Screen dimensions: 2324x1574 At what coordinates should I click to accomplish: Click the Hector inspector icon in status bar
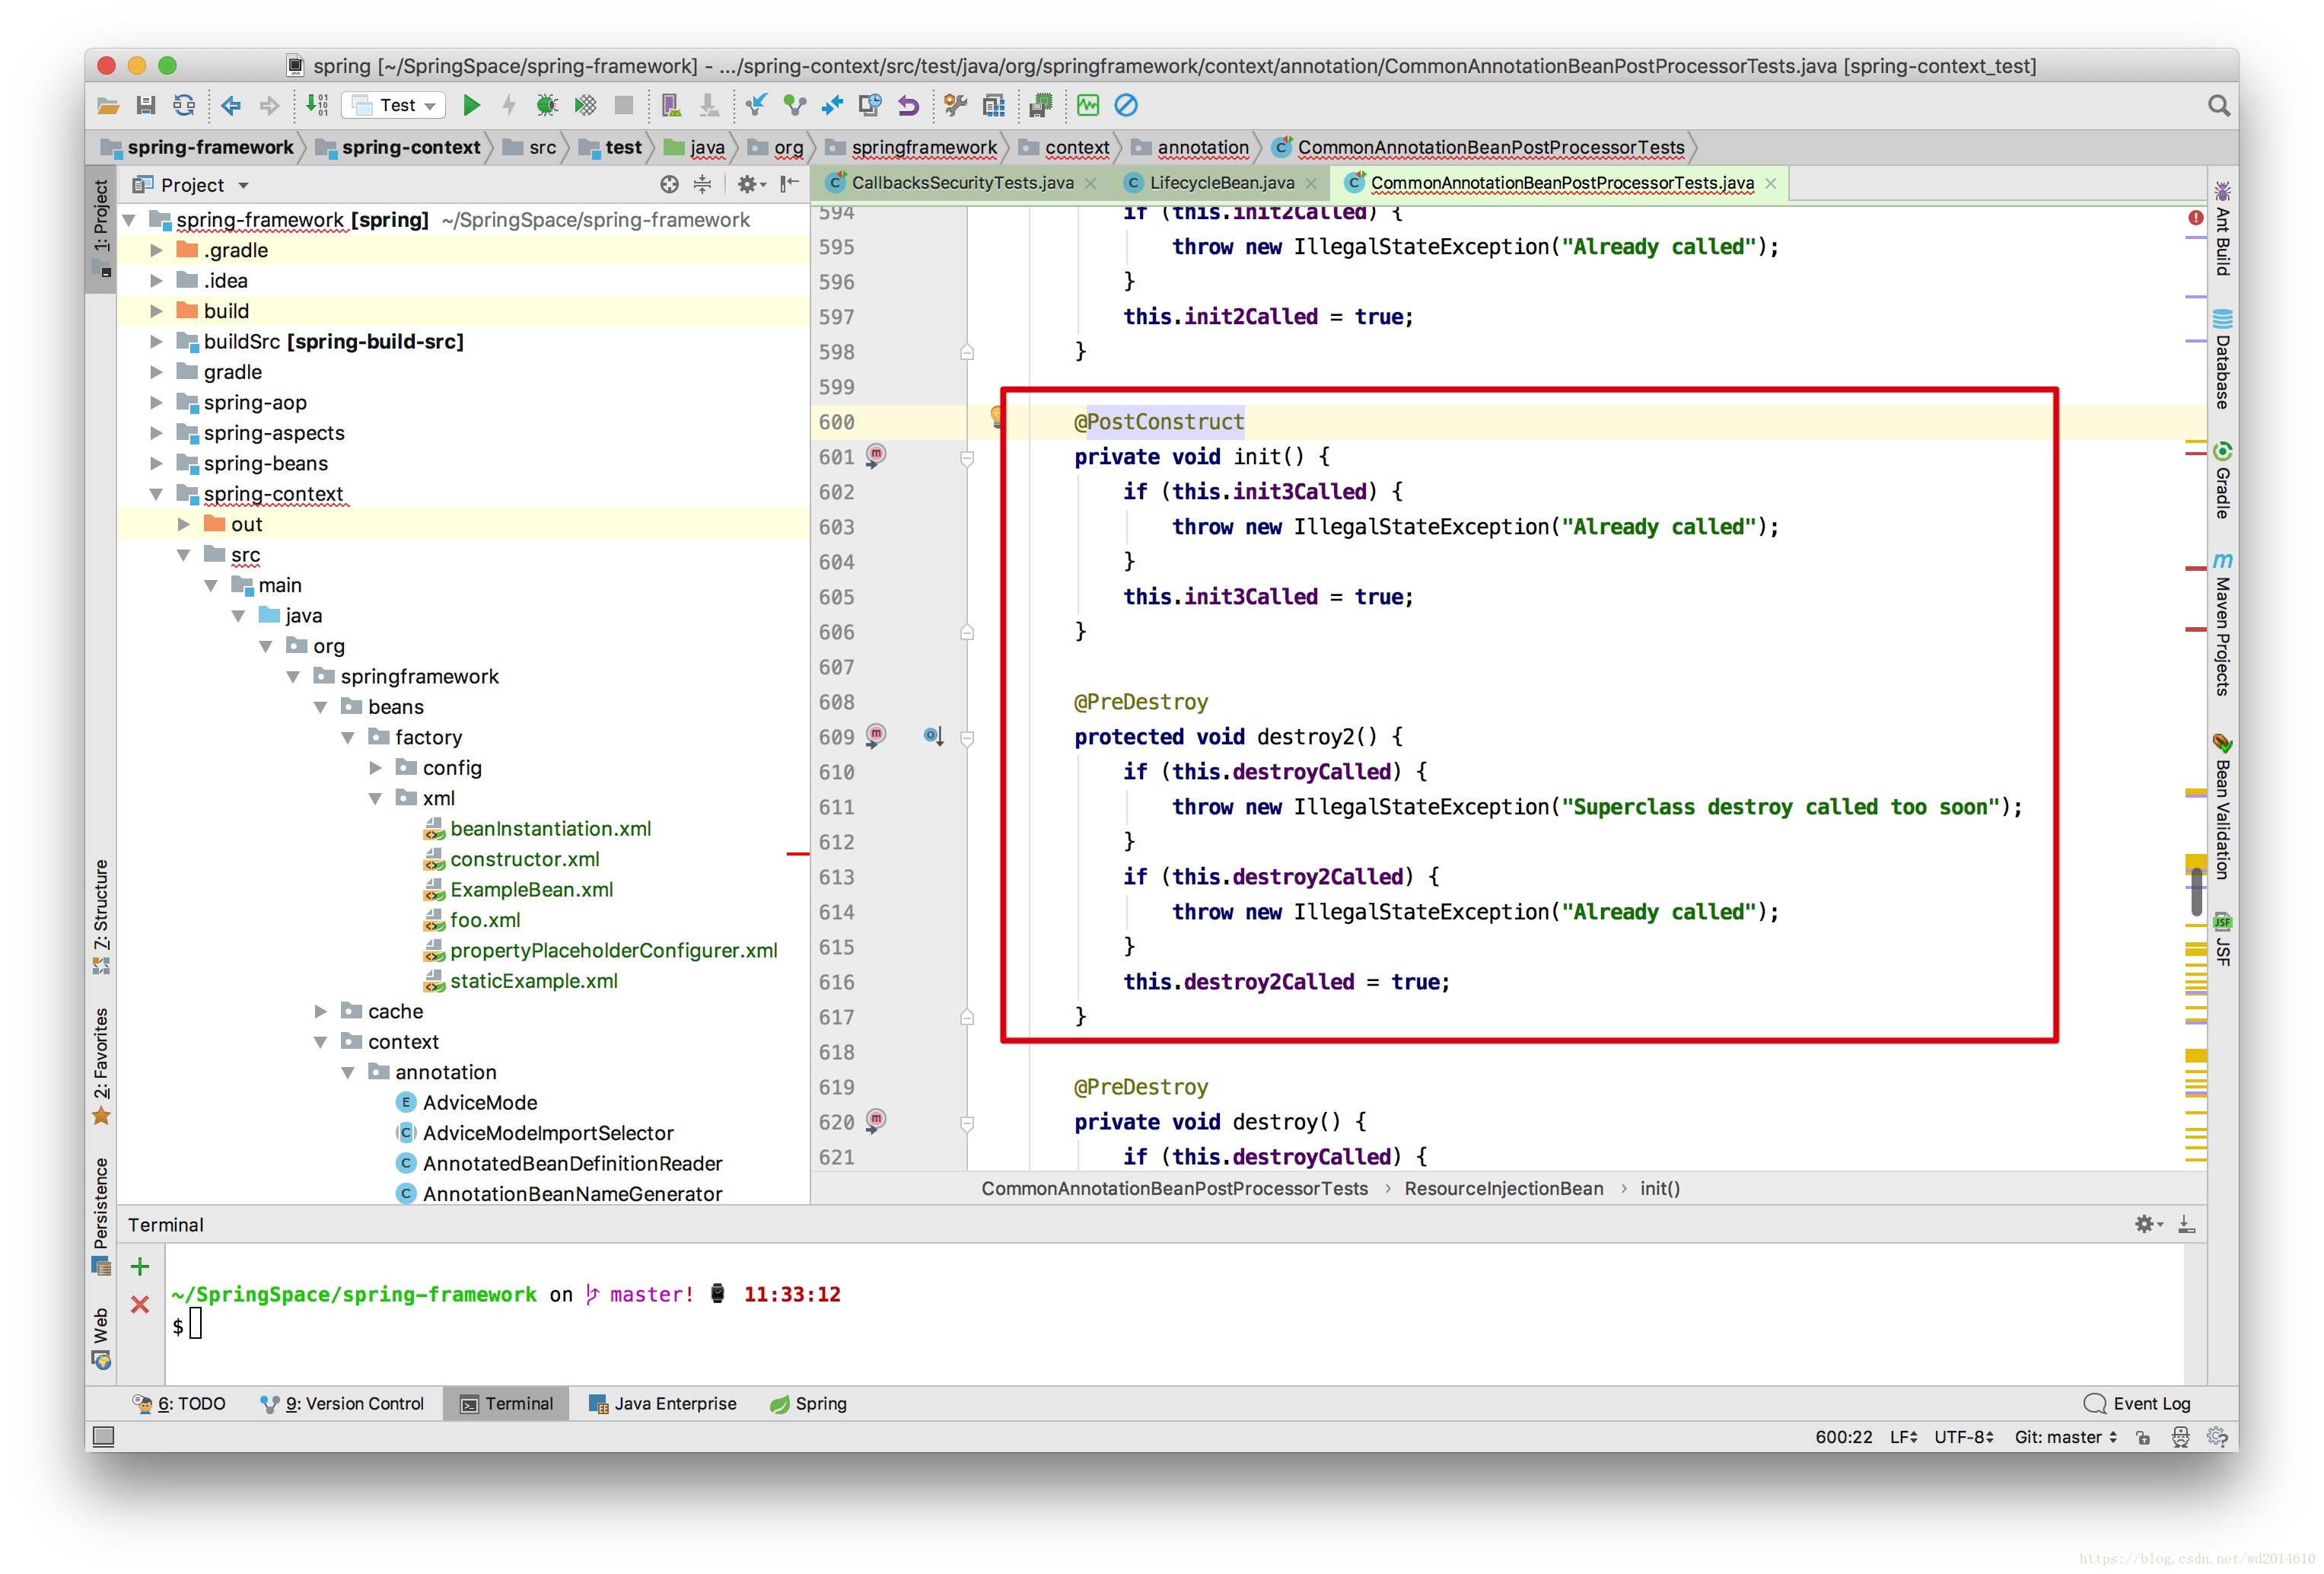pyautogui.click(x=2181, y=1436)
